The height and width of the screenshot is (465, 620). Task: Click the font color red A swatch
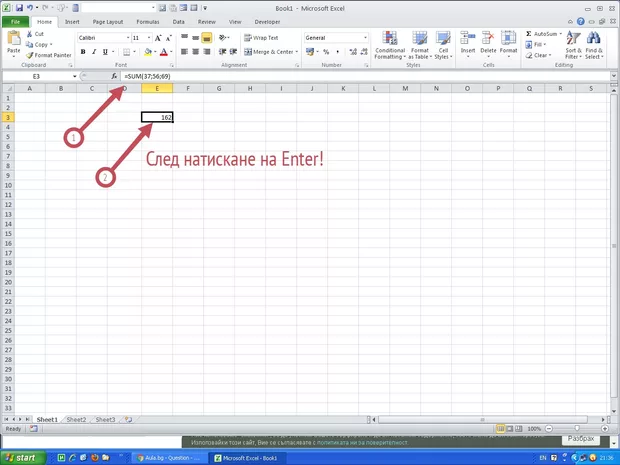[167, 51]
